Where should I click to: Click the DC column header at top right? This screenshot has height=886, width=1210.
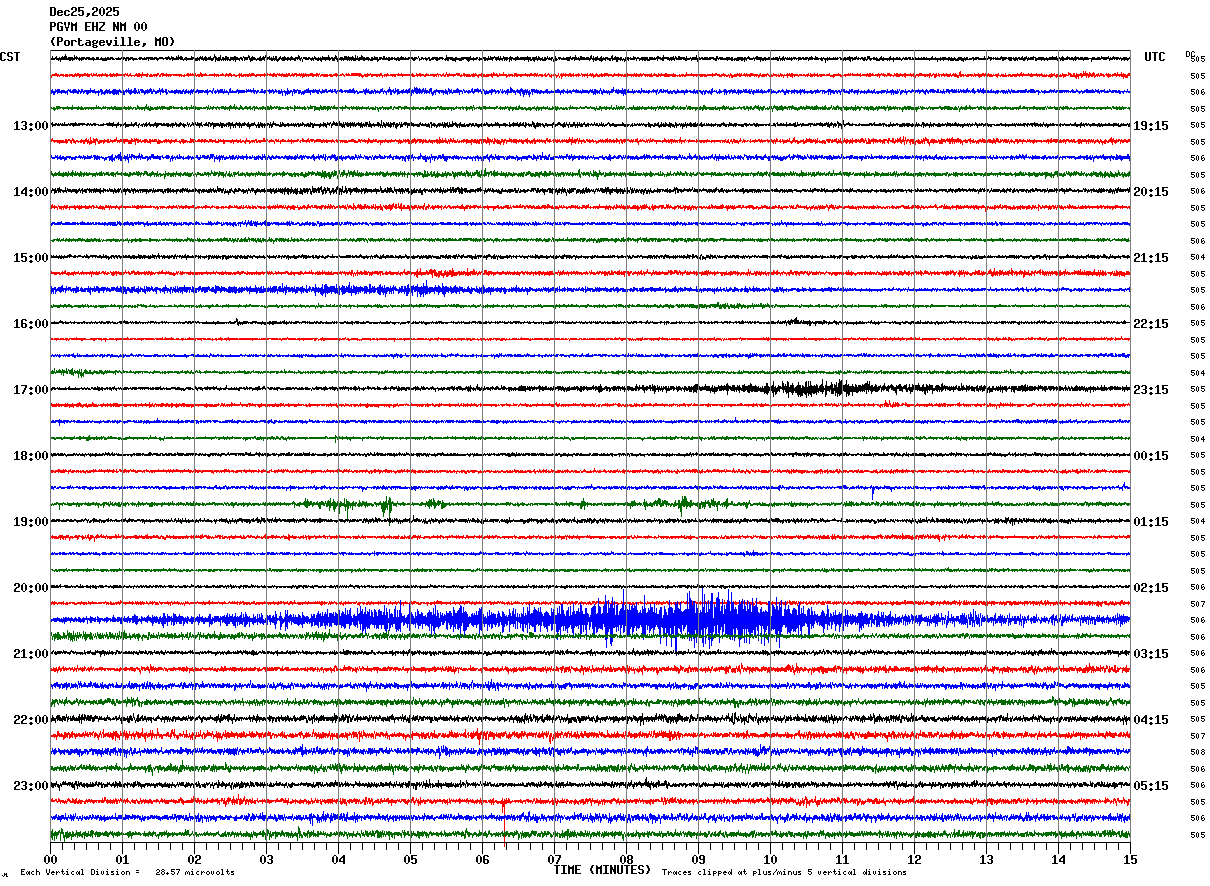[x=1190, y=54]
